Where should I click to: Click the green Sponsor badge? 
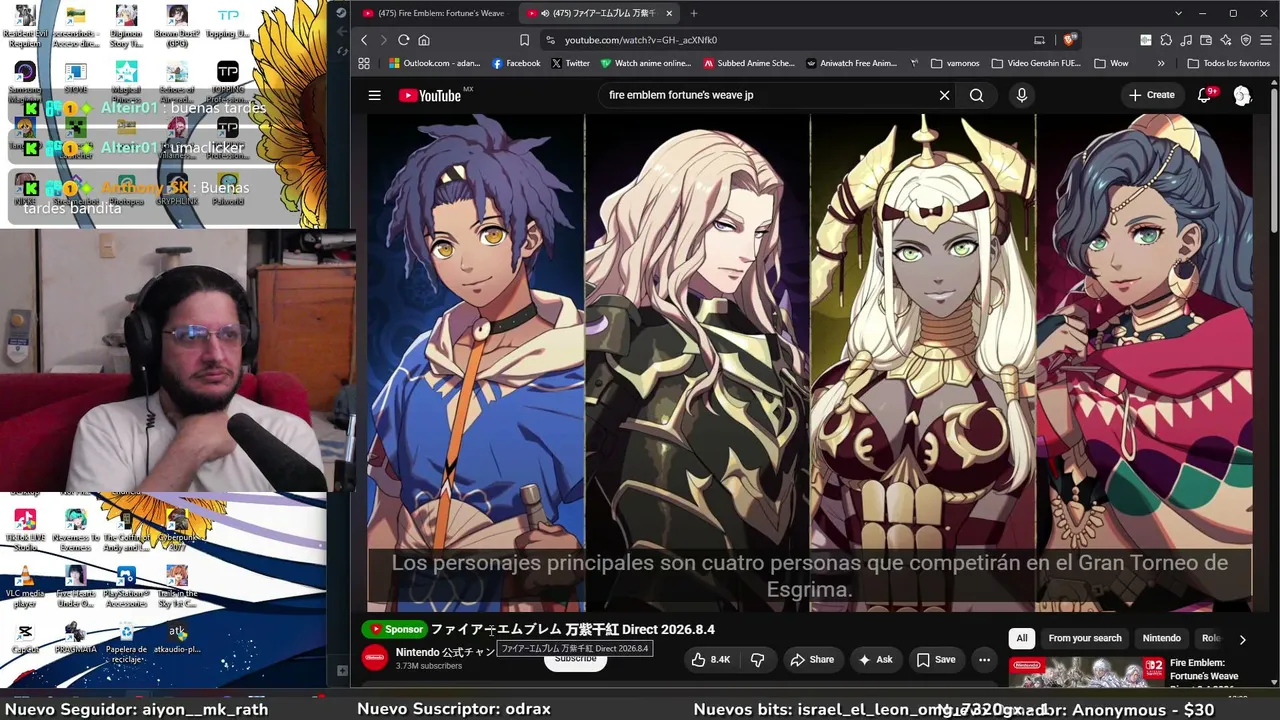click(394, 630)
